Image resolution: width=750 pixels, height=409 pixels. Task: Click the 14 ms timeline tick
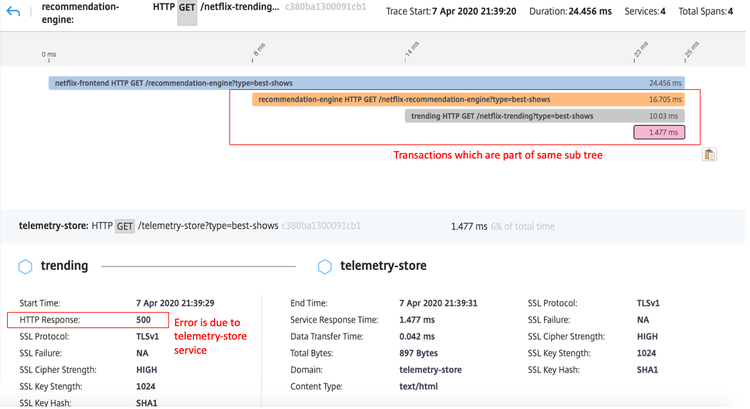click(411, 50)
